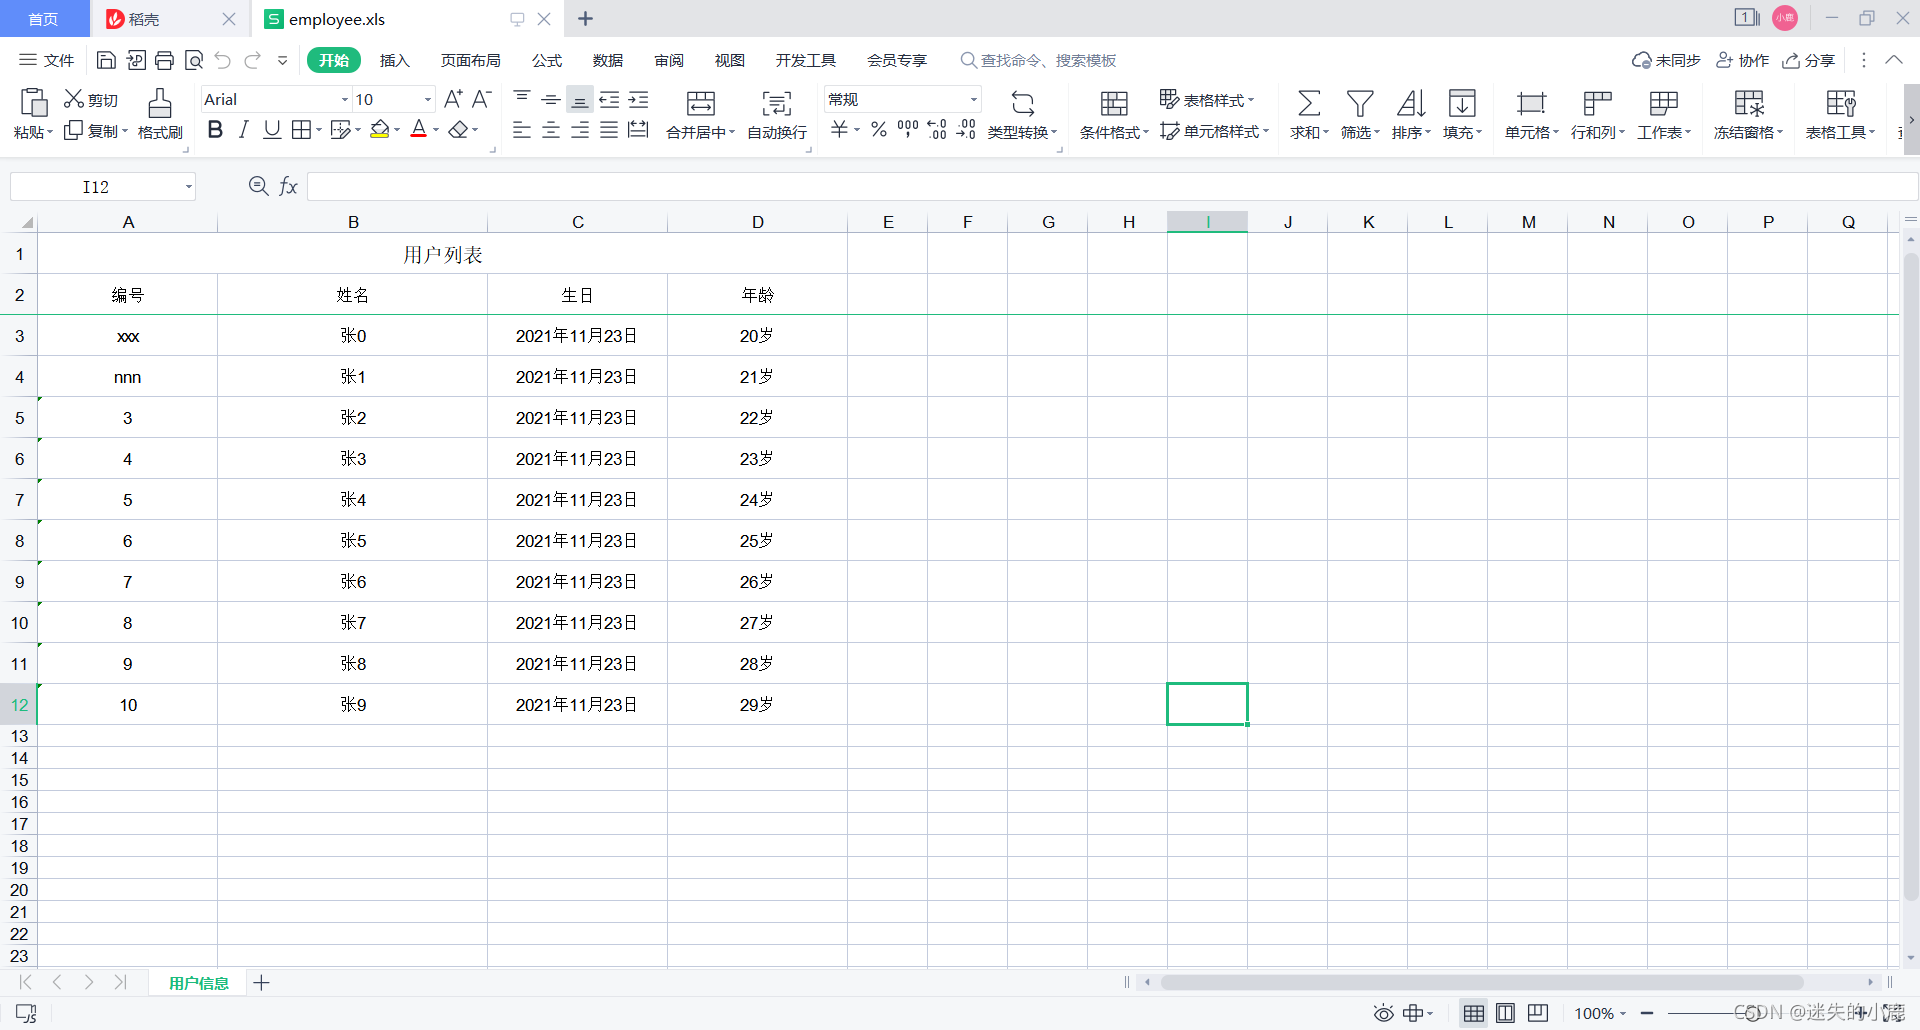Toggle Italic formatting
The width and height of the screenshot is (1920, 1030).
[x=243, y=130]
